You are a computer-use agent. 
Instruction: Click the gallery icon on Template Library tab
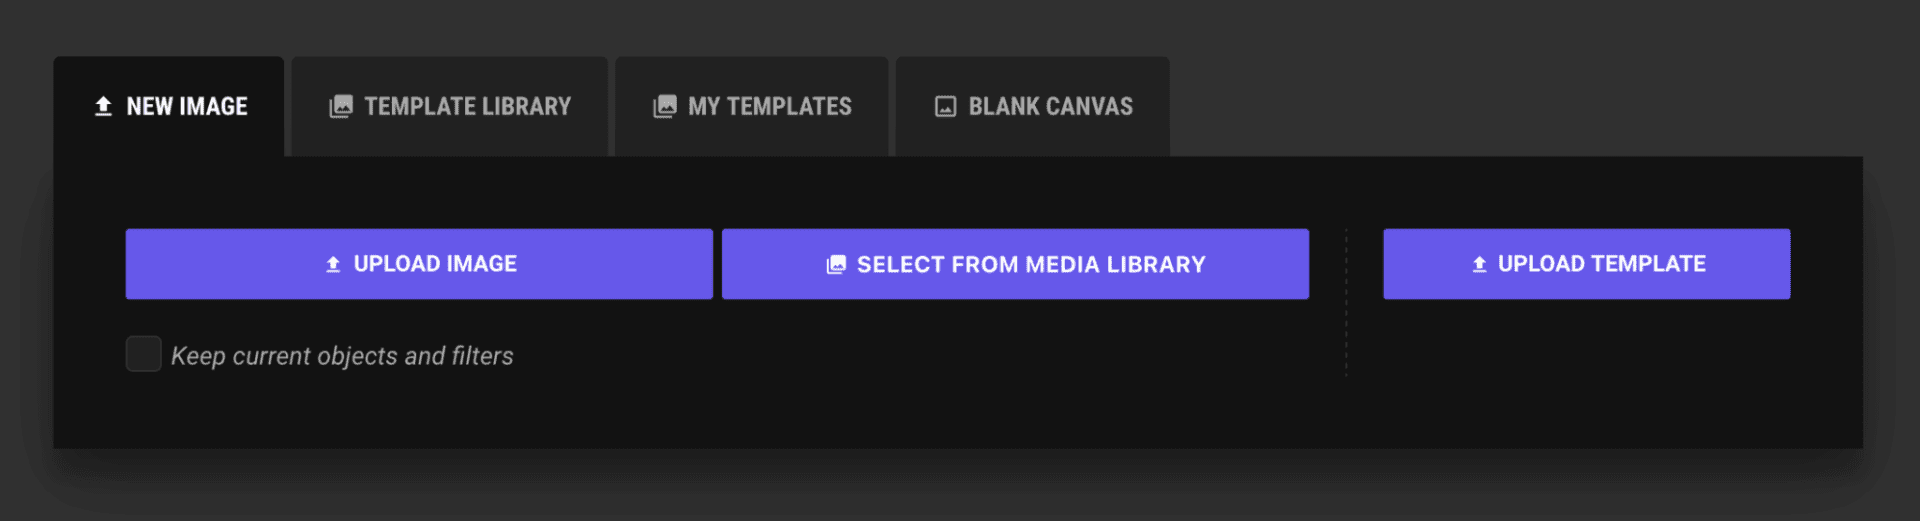[x=341, y=106]
